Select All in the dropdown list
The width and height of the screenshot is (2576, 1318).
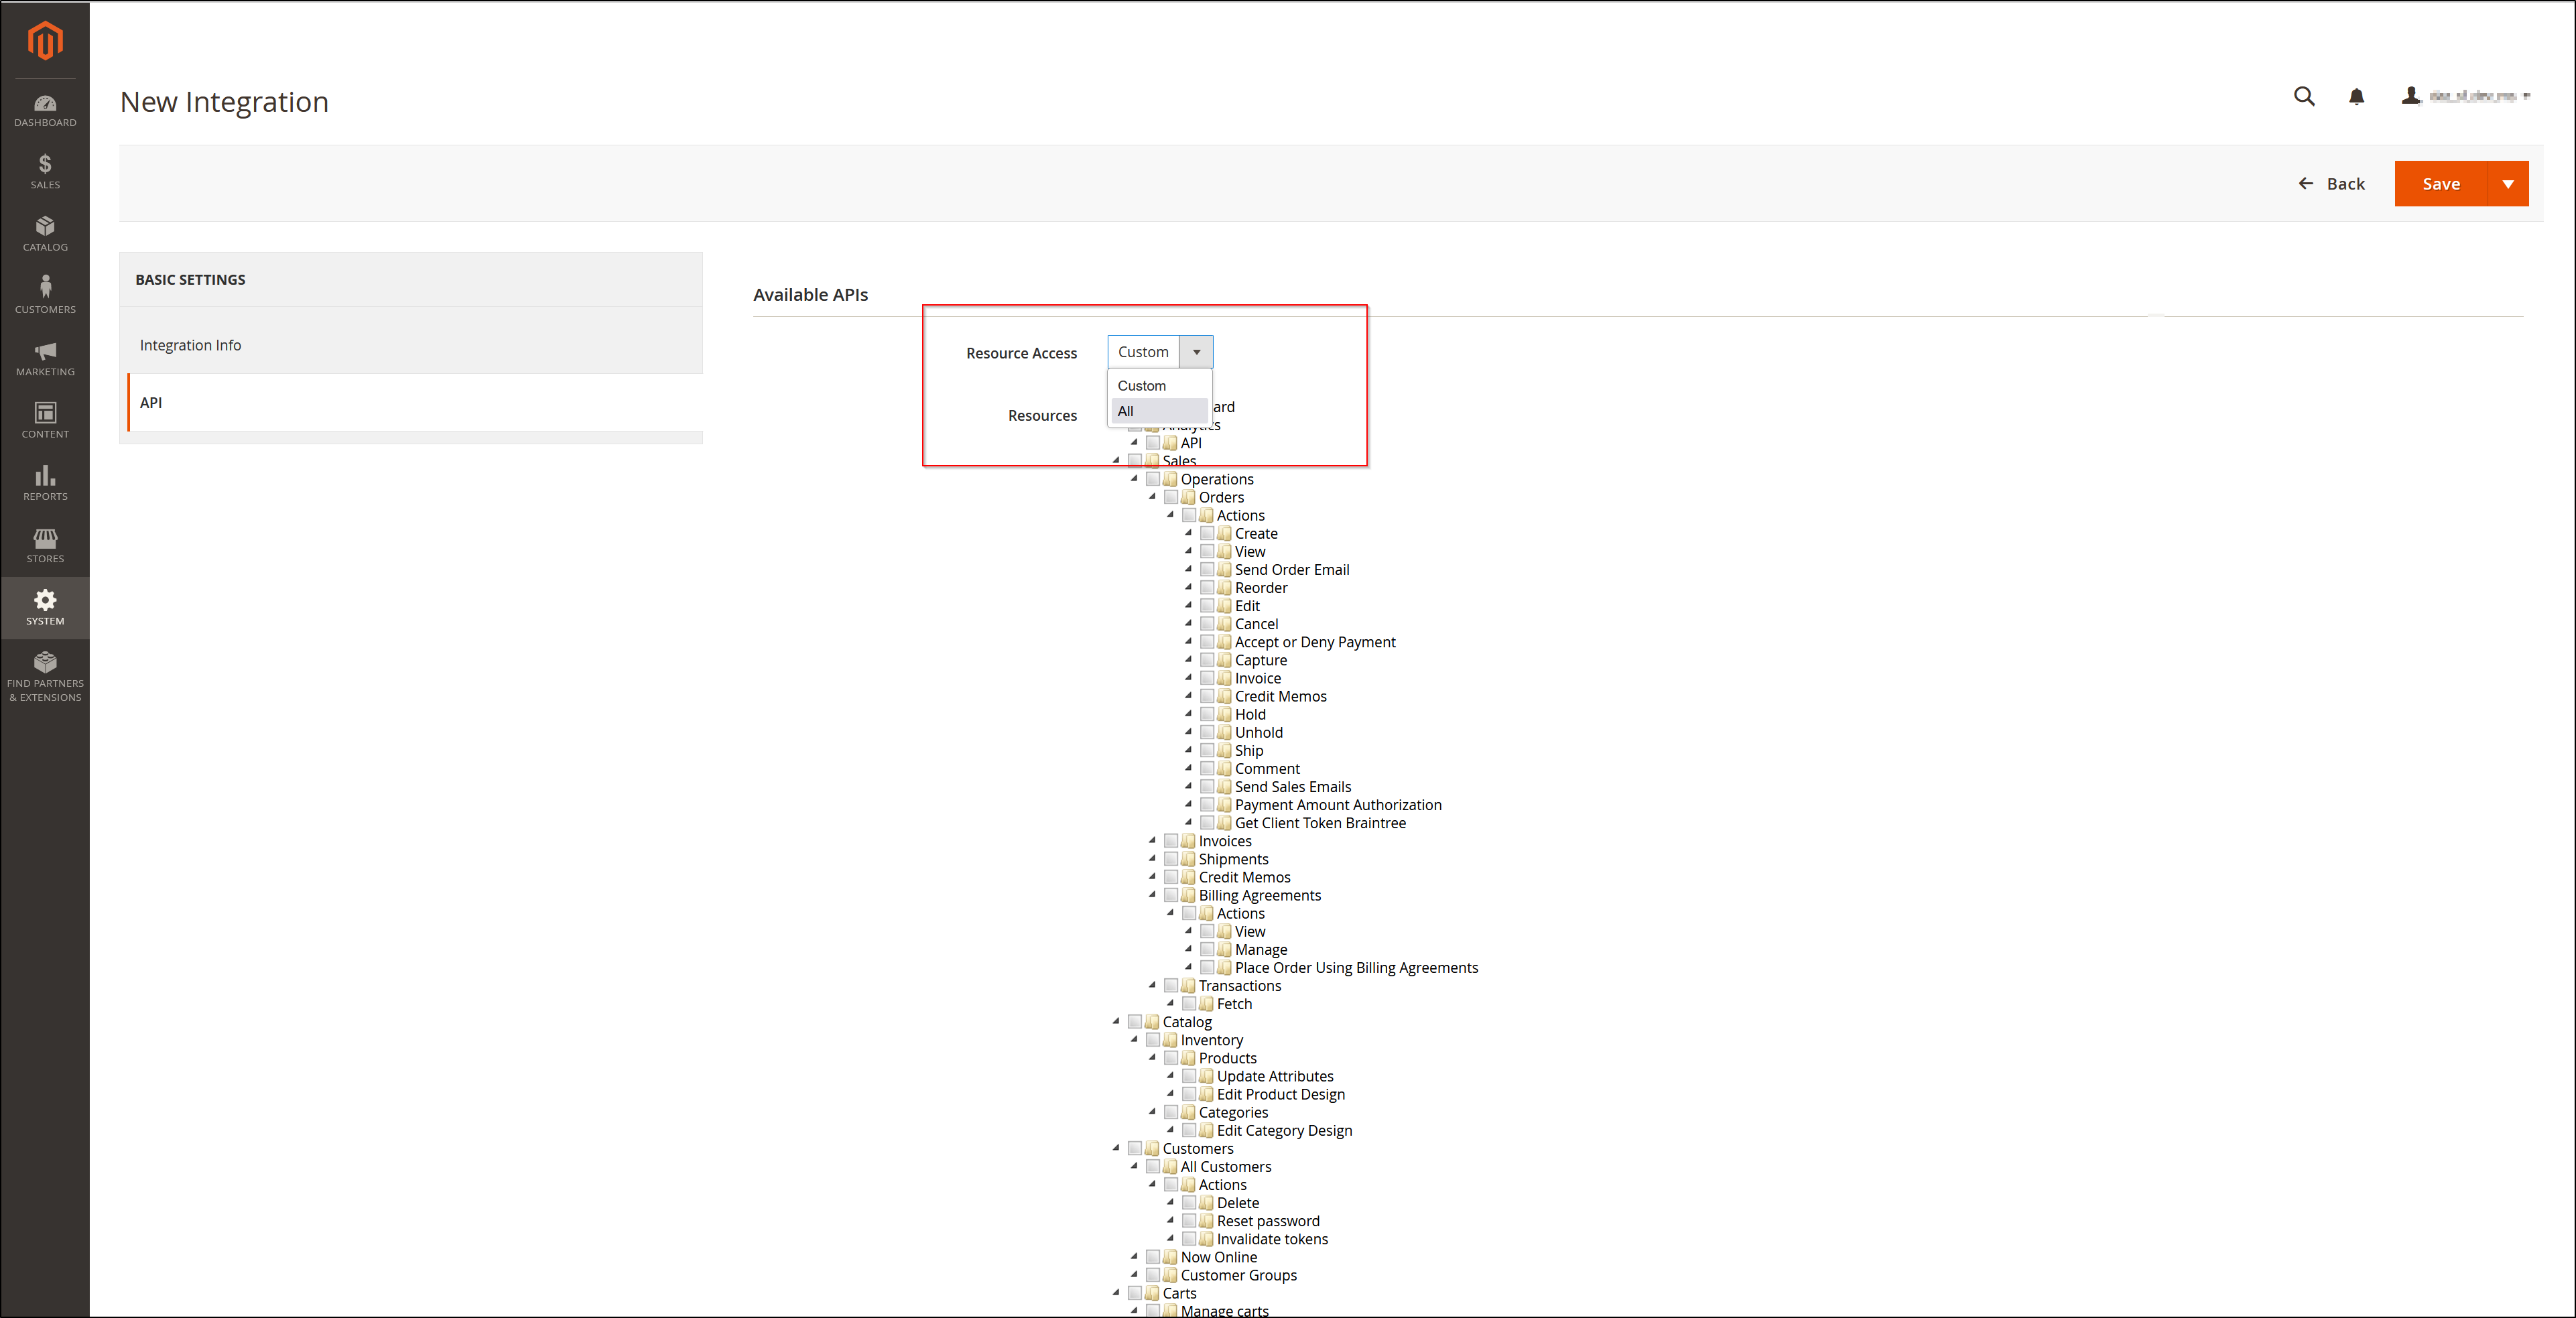(1160, 411)
